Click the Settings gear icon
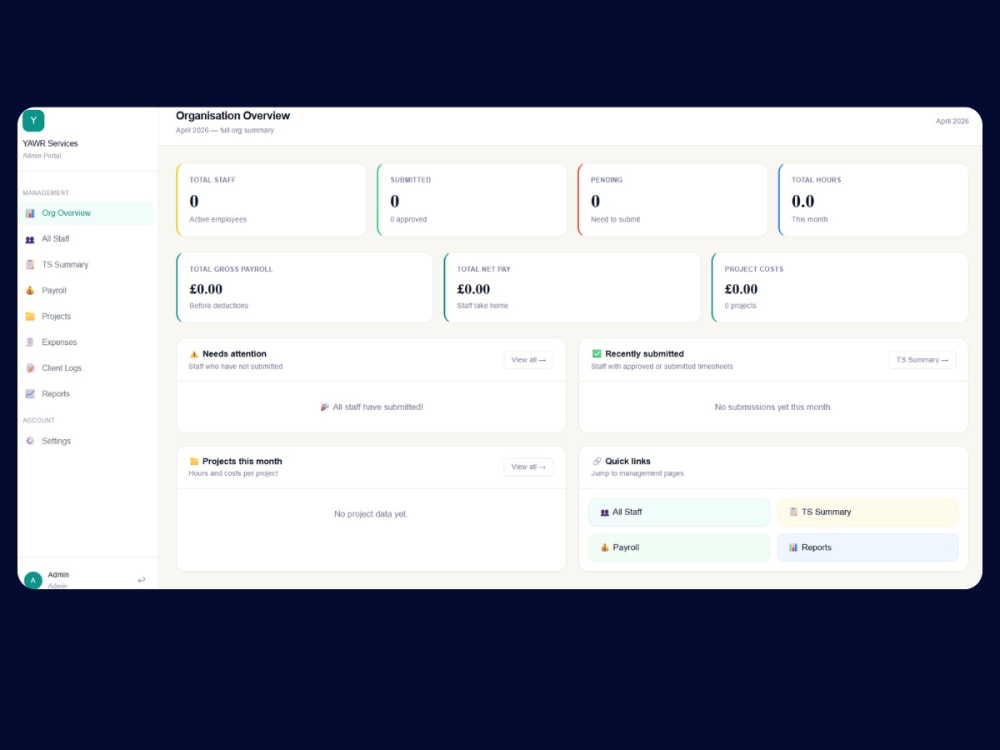Image resolution: width=1000 pixels, height=750 pixels. (x=30, y=441)
